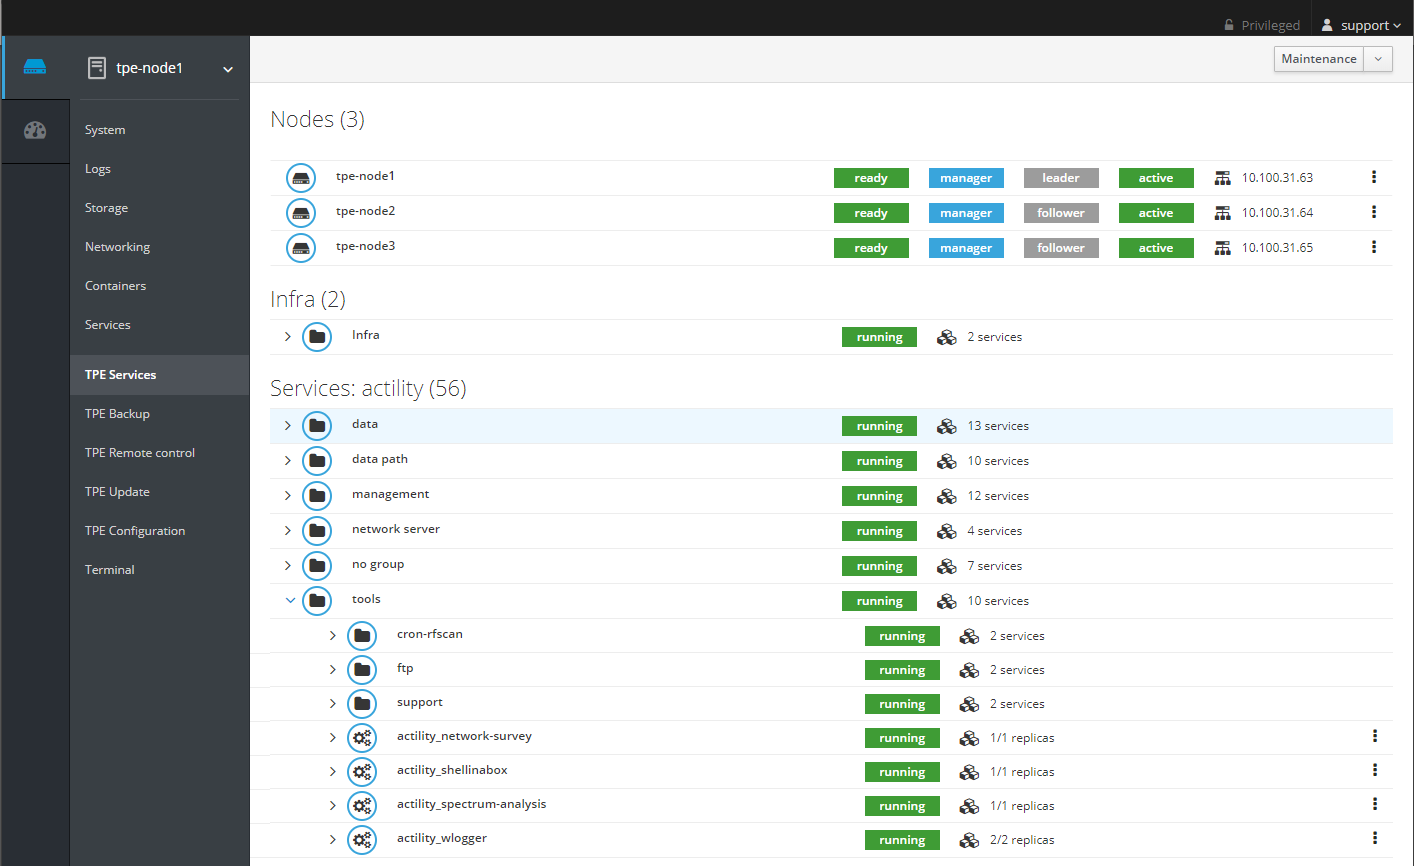Go to Terminal in the sidebar
The height and width of the screenshot is (866, 1414).
click(110, 570)
